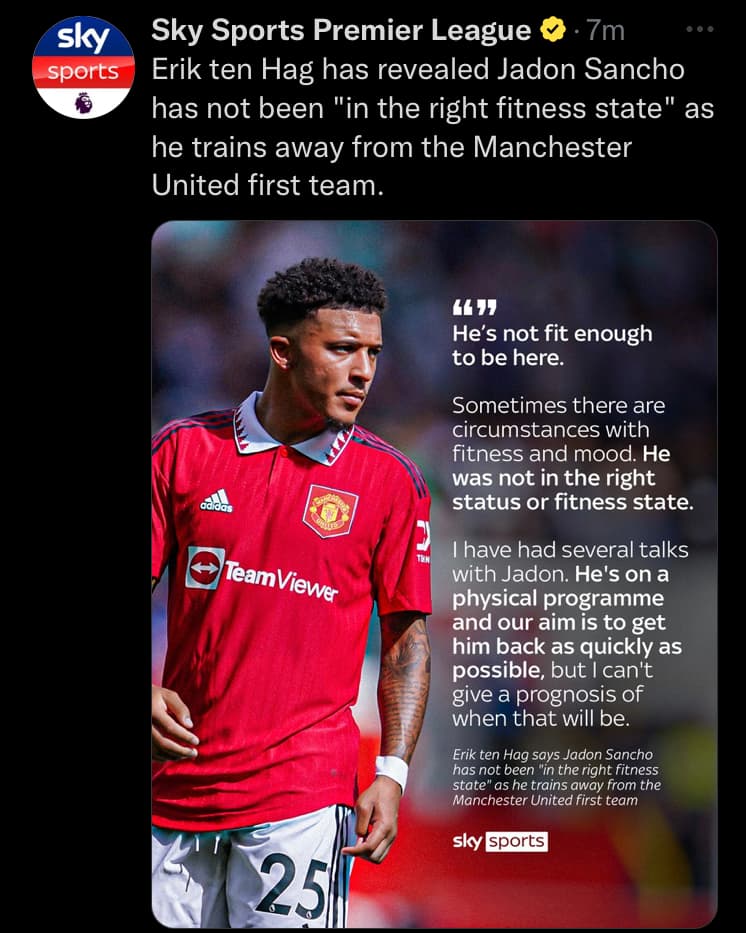
Task: Click the quotation marks icon in the graphic
Action: [x=474, y=307]
